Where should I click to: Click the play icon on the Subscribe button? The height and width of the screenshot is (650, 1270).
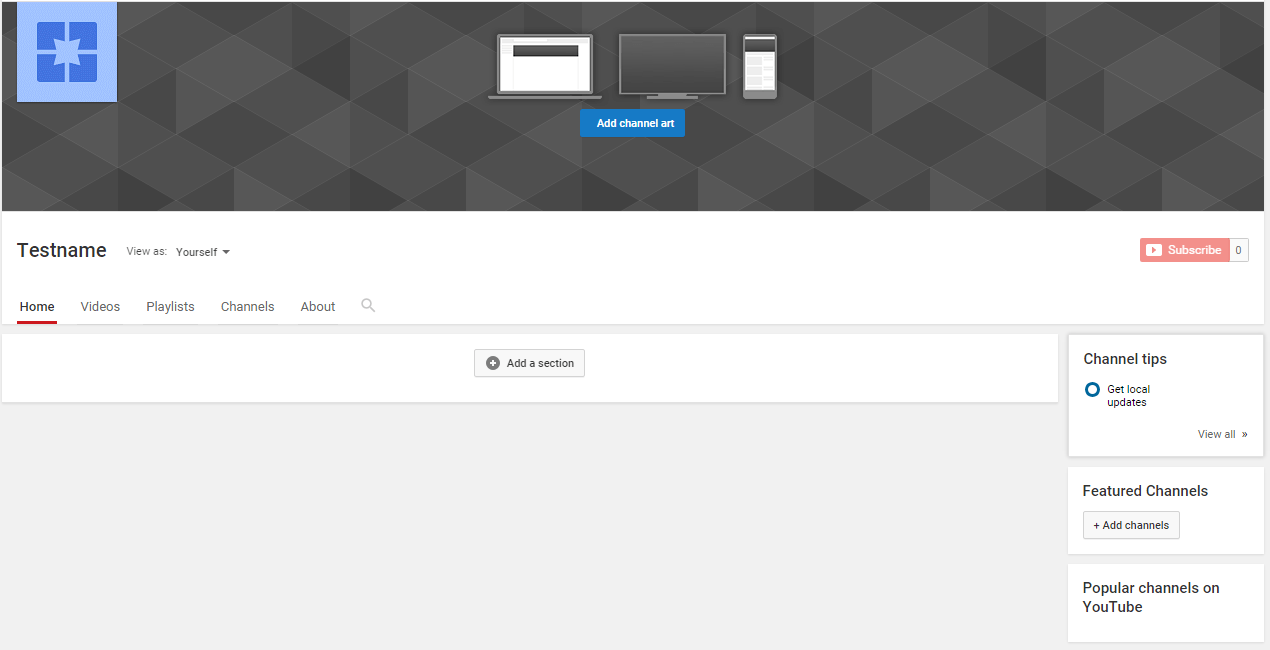tap(1155, 249)
